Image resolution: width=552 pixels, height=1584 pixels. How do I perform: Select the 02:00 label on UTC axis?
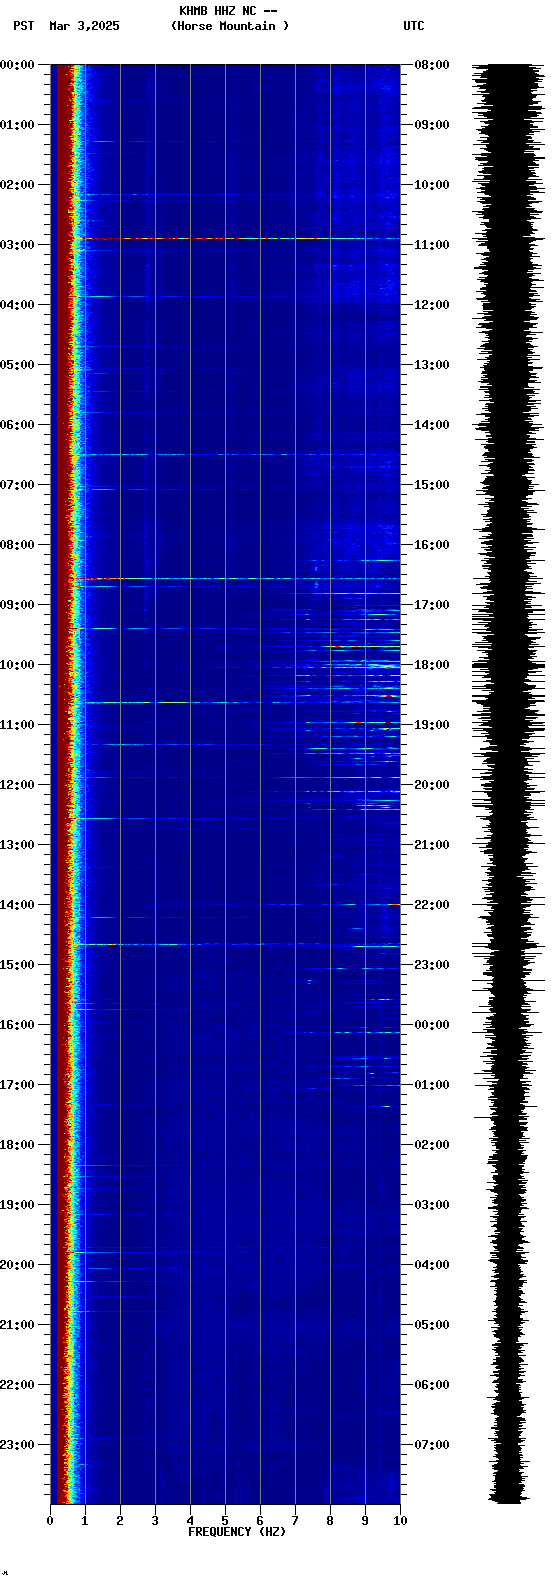pos(432,1145)
